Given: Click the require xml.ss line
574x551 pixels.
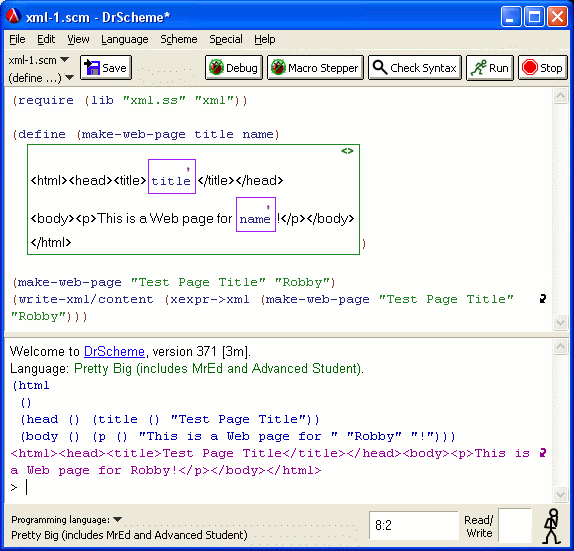Looking at the screenshot, I should coord(130,100).
